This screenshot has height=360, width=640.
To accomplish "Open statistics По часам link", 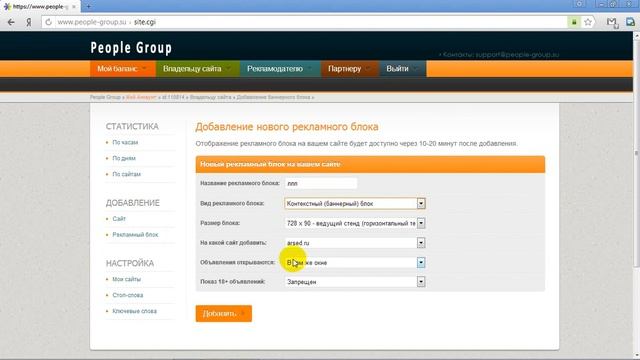I will pos(125,142).
